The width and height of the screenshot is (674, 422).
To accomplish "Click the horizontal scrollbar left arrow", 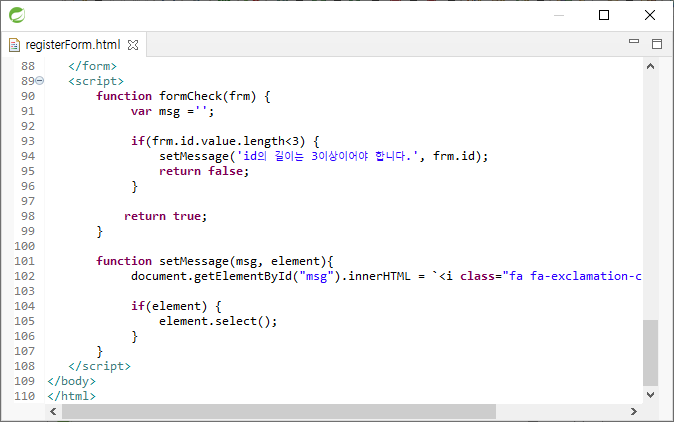I will pyautogui.click(x=53, y=412).
